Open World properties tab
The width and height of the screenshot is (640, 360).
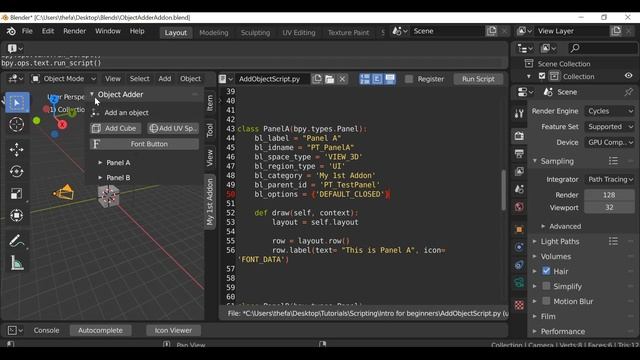pyautogui.click(x=519, y=207)
